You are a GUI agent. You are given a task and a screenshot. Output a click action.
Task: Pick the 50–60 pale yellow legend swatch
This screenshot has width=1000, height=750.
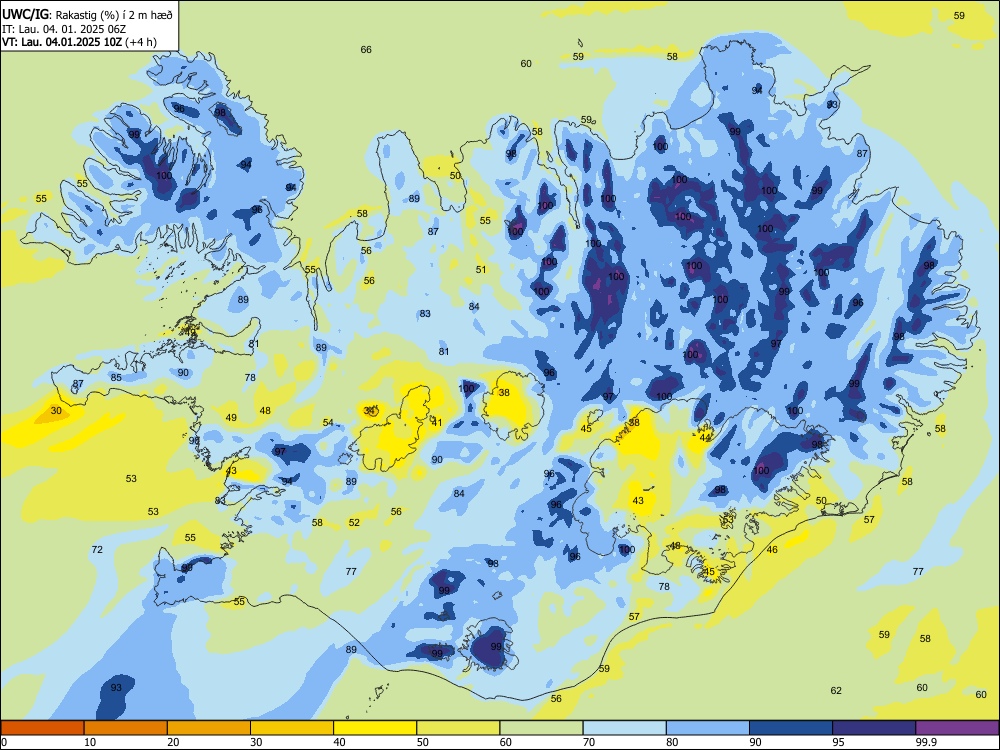459,728
